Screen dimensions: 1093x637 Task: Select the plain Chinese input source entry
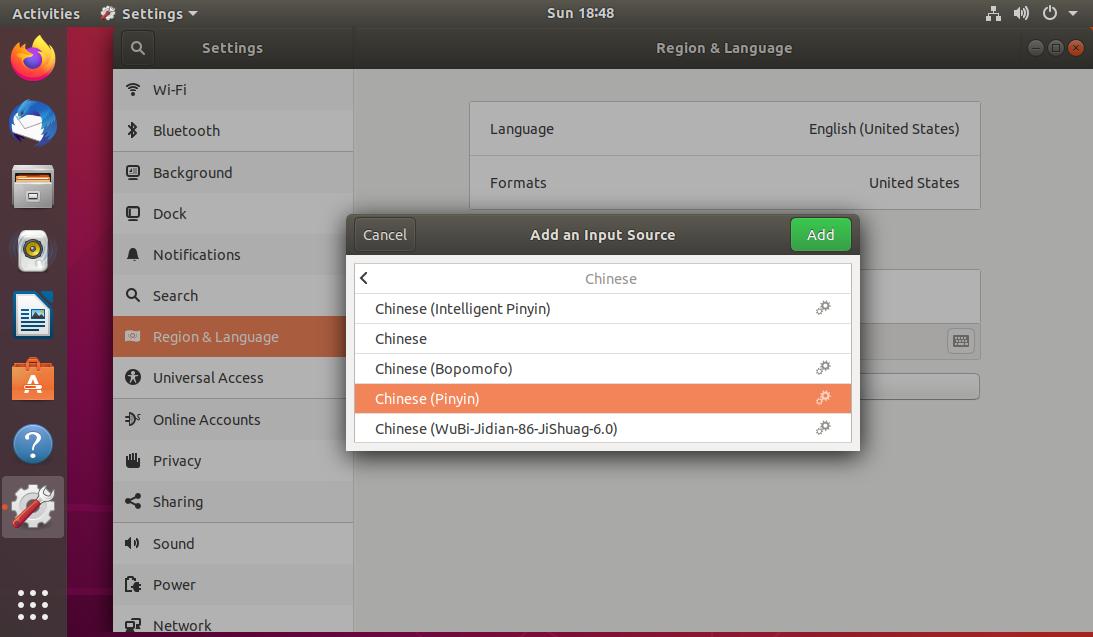401,338
